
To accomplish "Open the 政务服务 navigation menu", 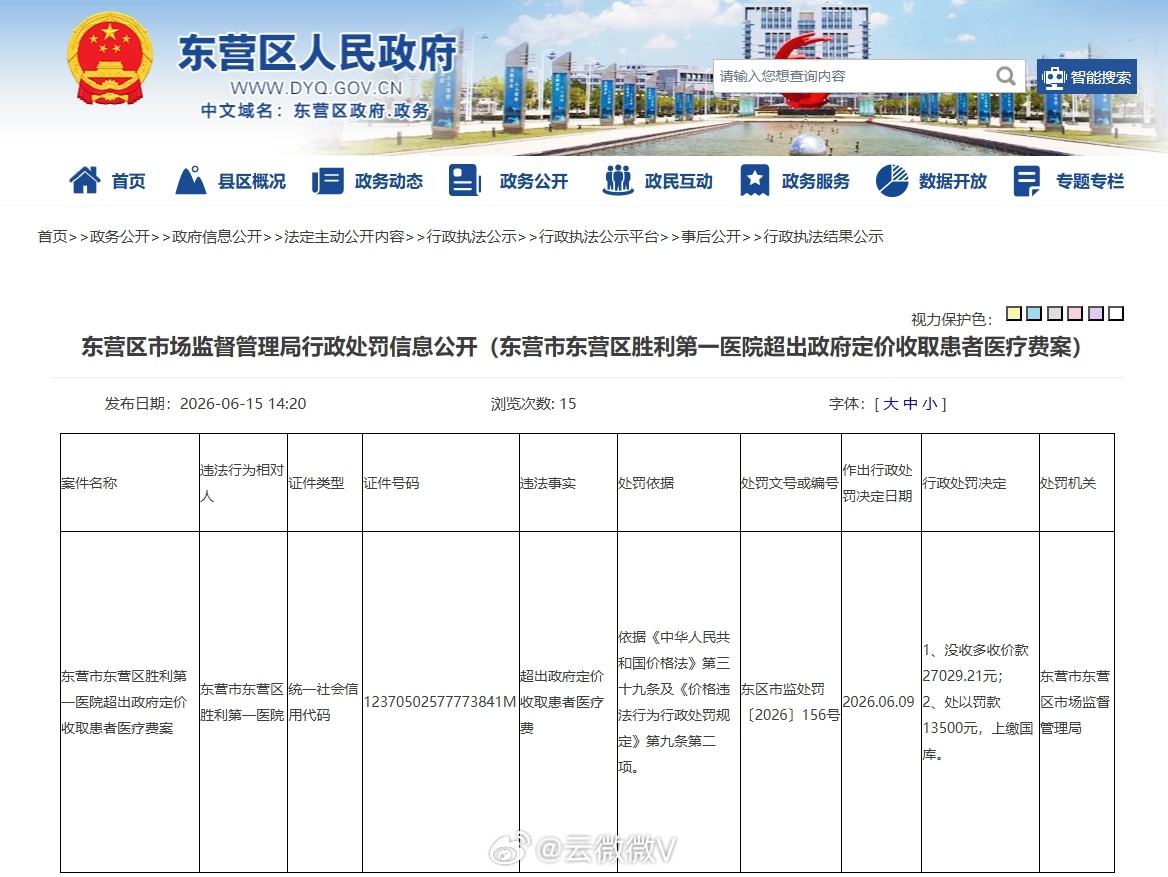I will [x=816, y=181].
